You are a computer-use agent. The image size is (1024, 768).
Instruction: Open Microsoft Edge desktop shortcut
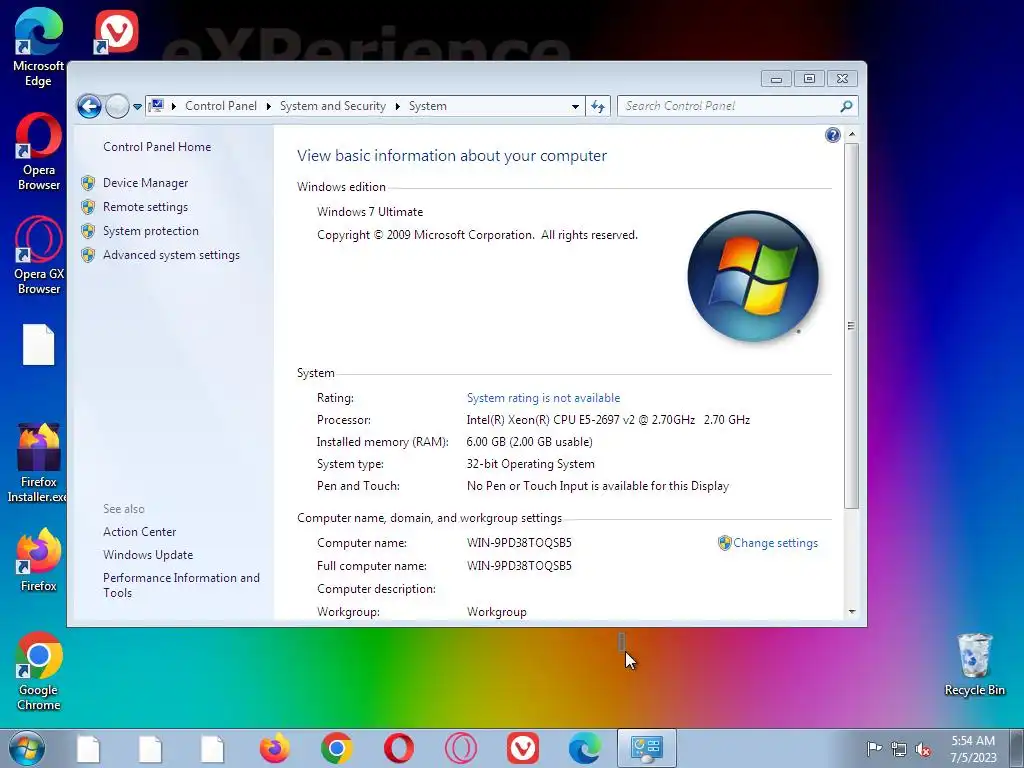click(38, 46)
